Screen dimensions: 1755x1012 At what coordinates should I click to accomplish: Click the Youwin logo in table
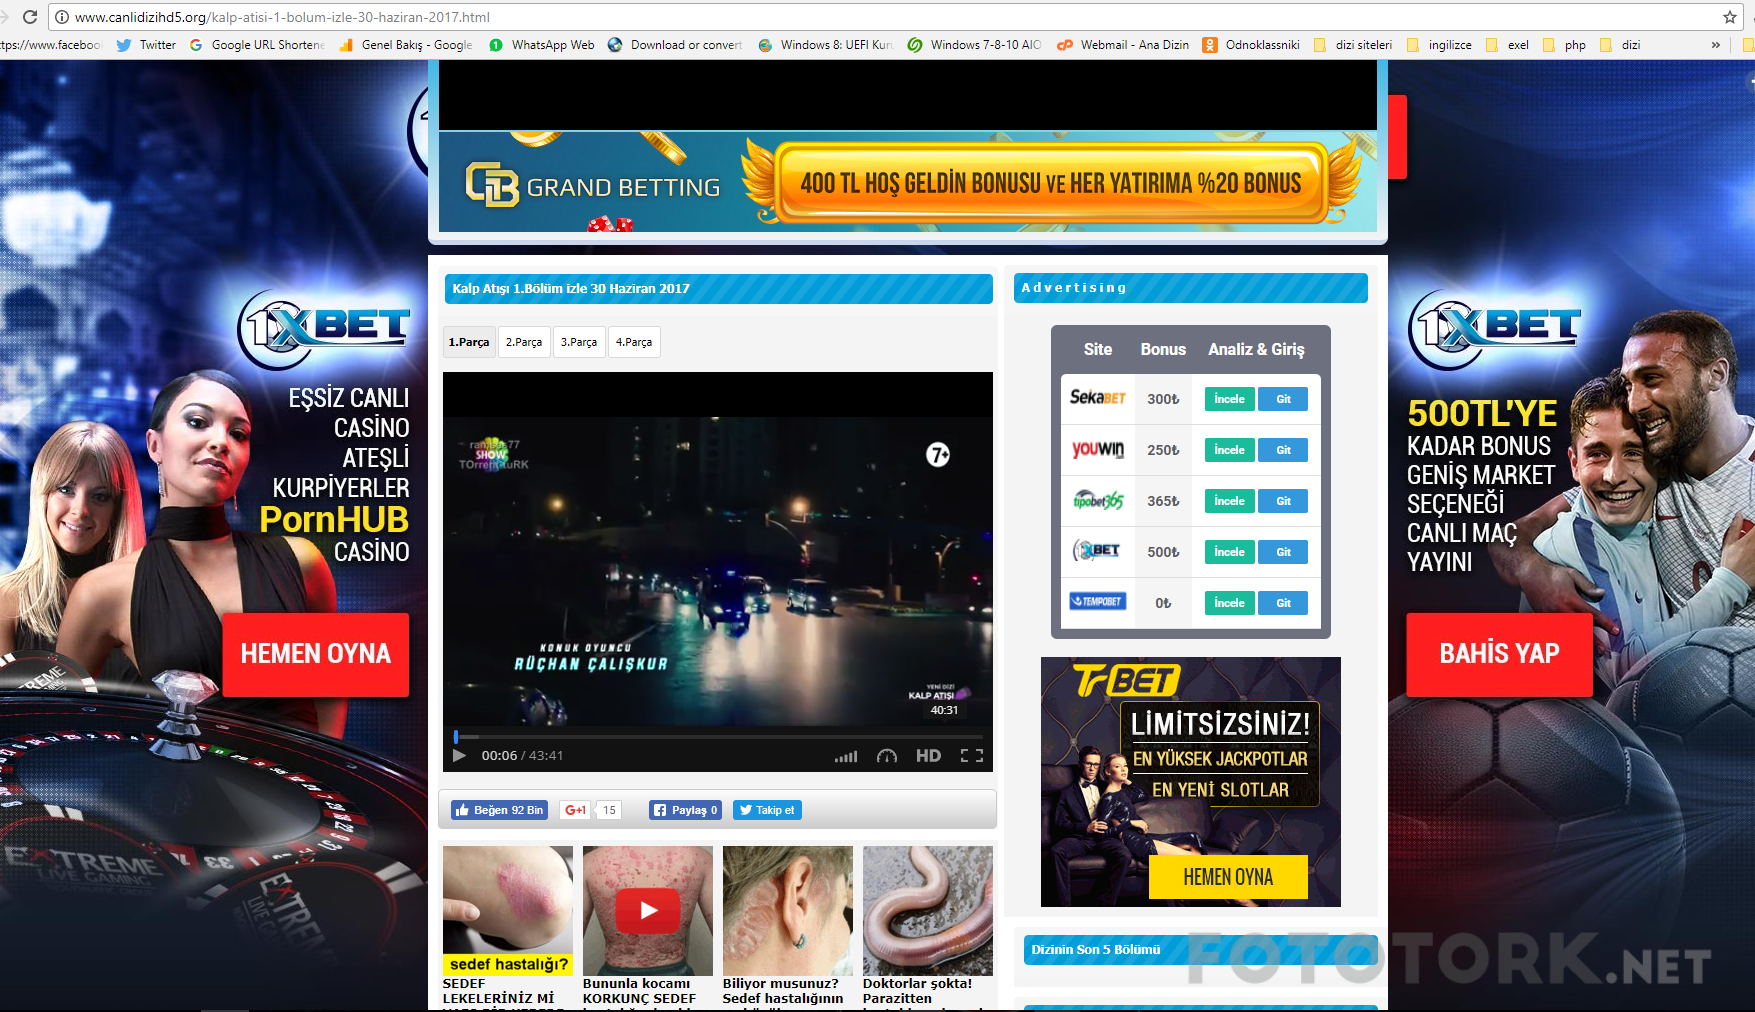[1098, 449]
